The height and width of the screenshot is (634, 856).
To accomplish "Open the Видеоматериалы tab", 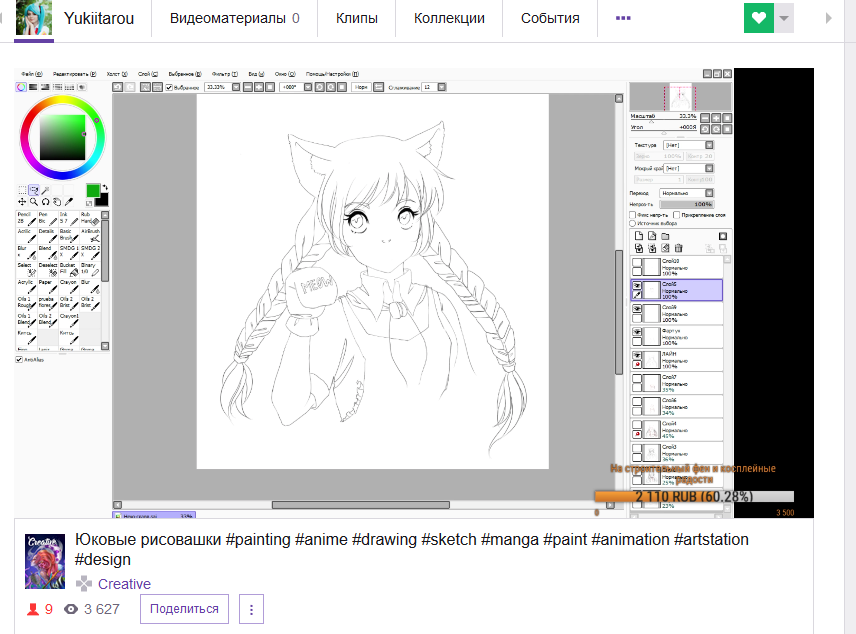I will coord(235,19).
